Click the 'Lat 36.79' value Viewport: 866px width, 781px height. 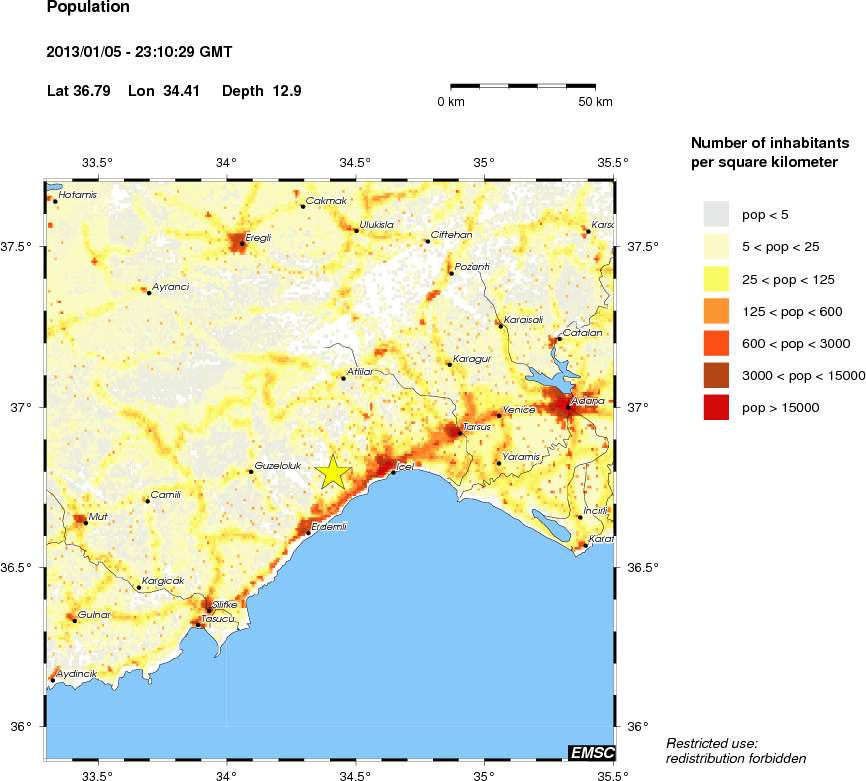78,91
